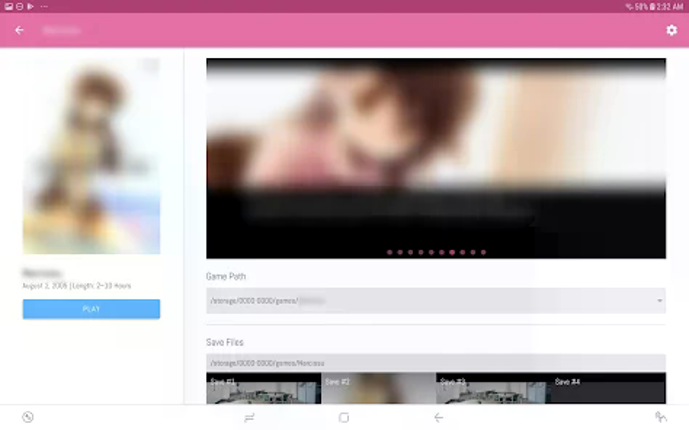Image resolution: width=689 pixels, height=430 pixels.
Task: Tap the round icon in the navigation bar
Action: 28,417
